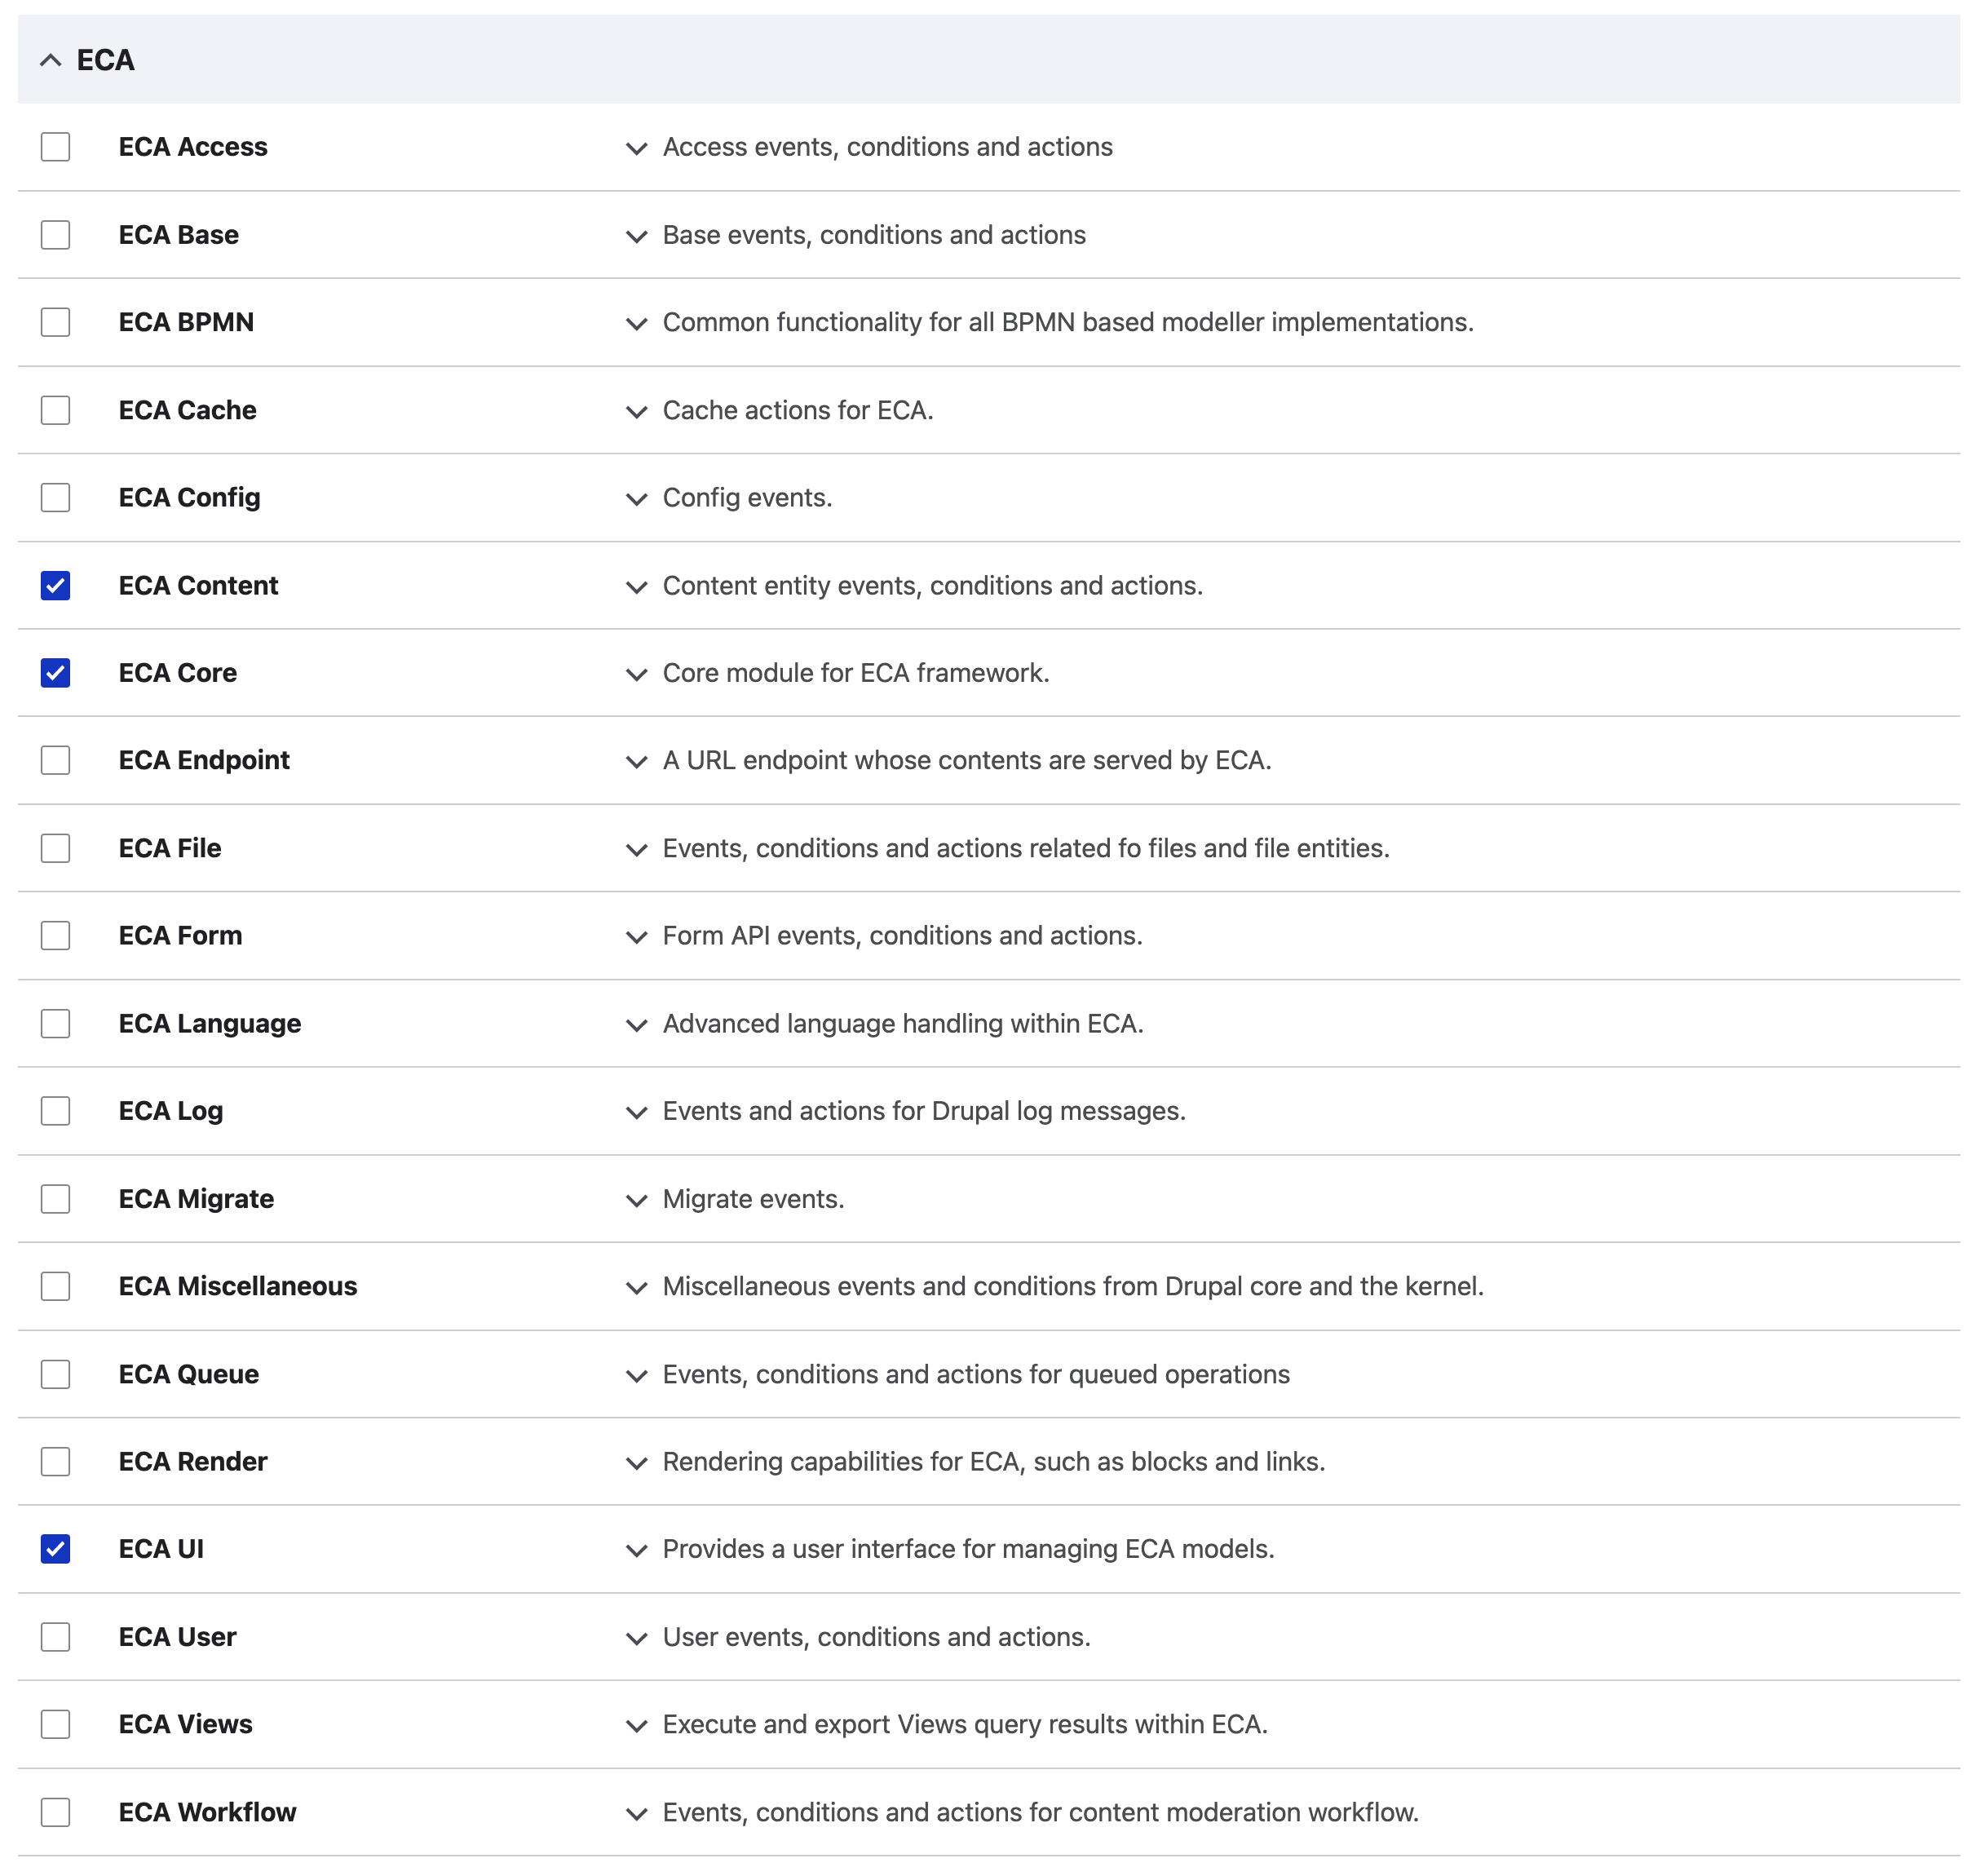Expand the Config events description
Viewport: 1980px width, 1876px height.
coord(636,499)
